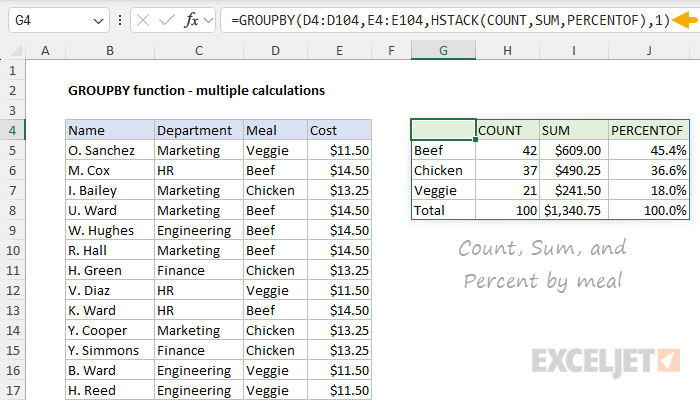
Task: Select the 'Department' header cell
Action: coord(199,130)
